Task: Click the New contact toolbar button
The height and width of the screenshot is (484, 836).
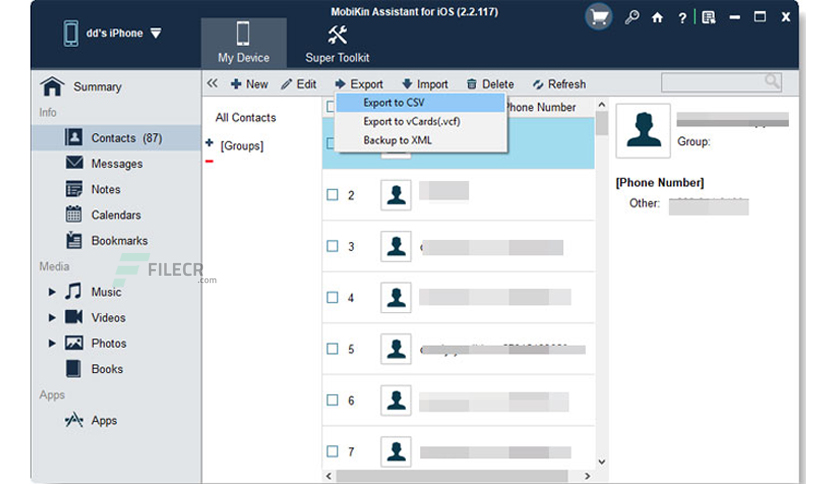Action: (x=250, y=84)
